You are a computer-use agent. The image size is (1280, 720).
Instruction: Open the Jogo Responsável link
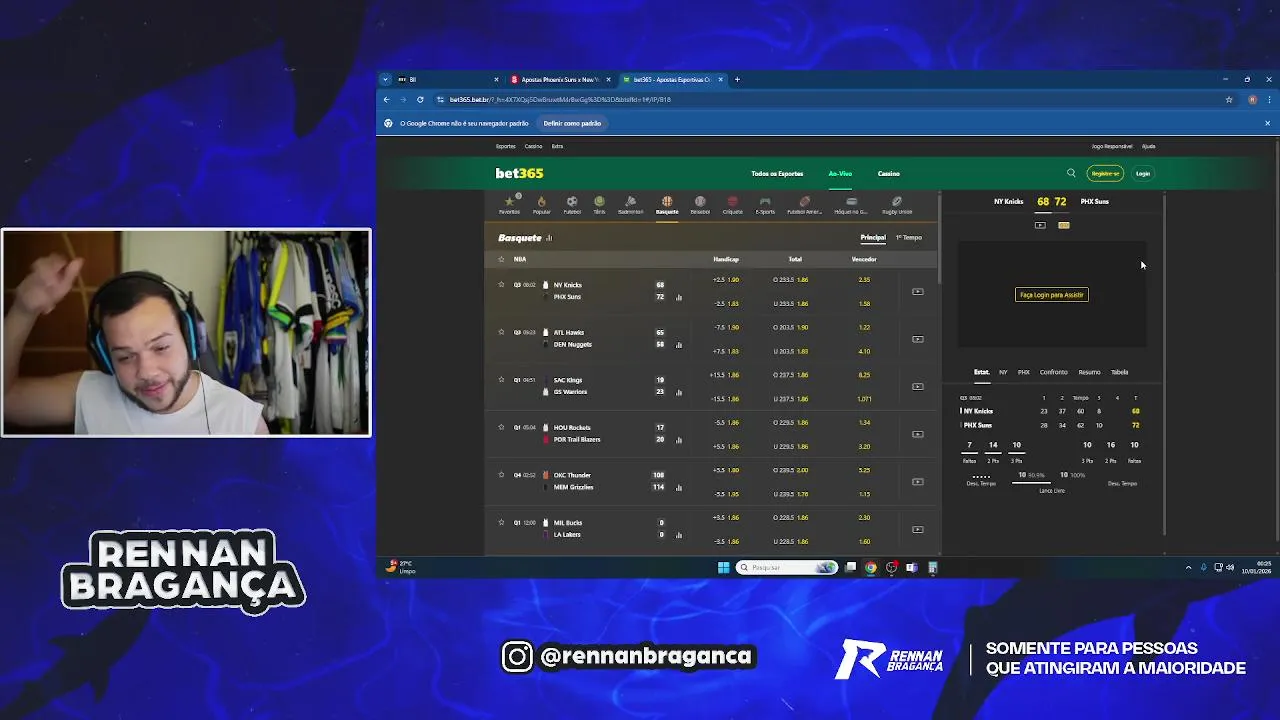tap(1112, 146)
